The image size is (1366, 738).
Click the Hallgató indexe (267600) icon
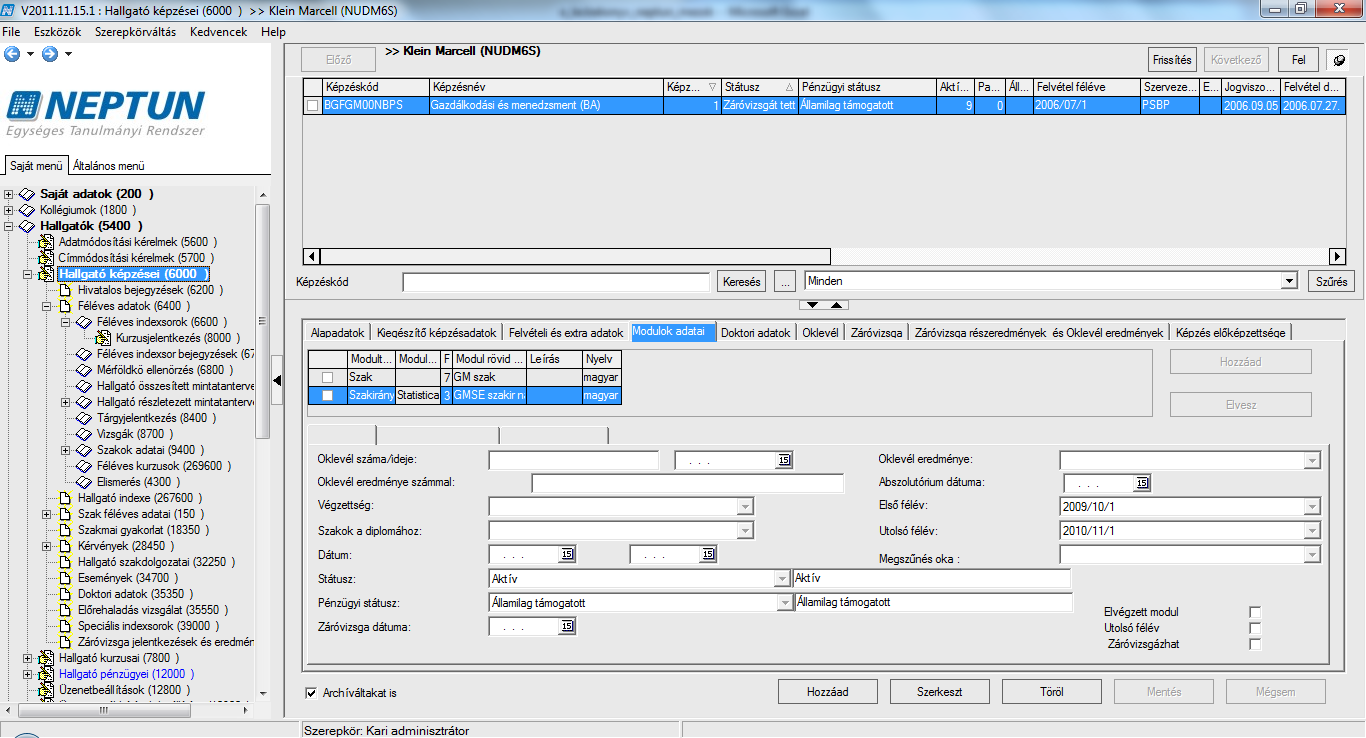point(66,498)
